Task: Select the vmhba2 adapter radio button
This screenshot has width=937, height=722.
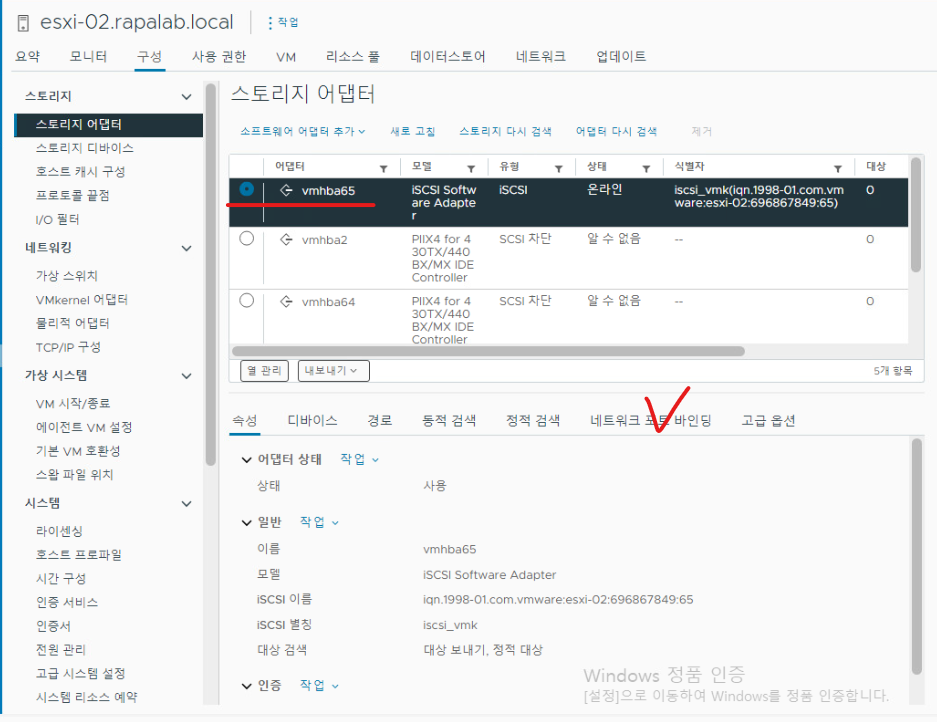Action: point(246,238)
